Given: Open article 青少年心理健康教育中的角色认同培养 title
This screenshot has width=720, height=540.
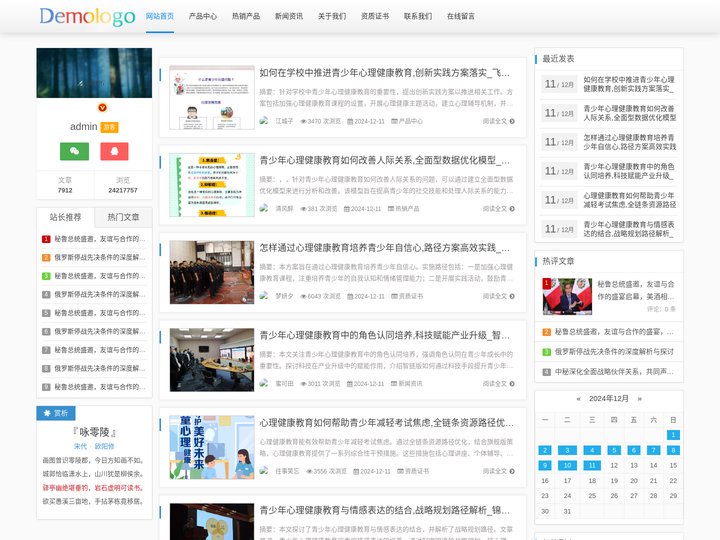Looking at the screenshot, I should [x=384, y=335].
